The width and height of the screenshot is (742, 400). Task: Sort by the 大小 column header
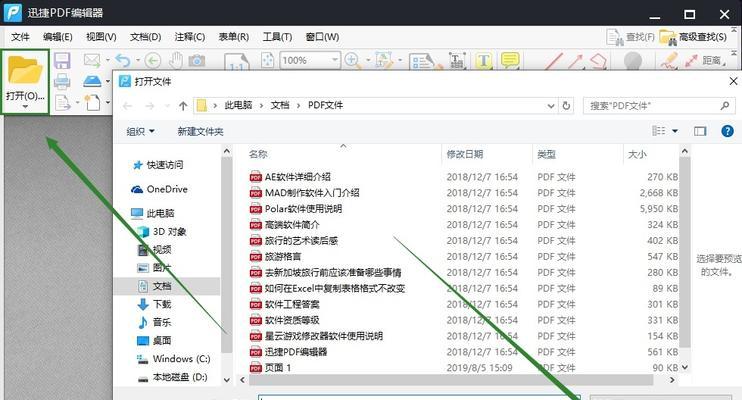(x=637, y=154)
